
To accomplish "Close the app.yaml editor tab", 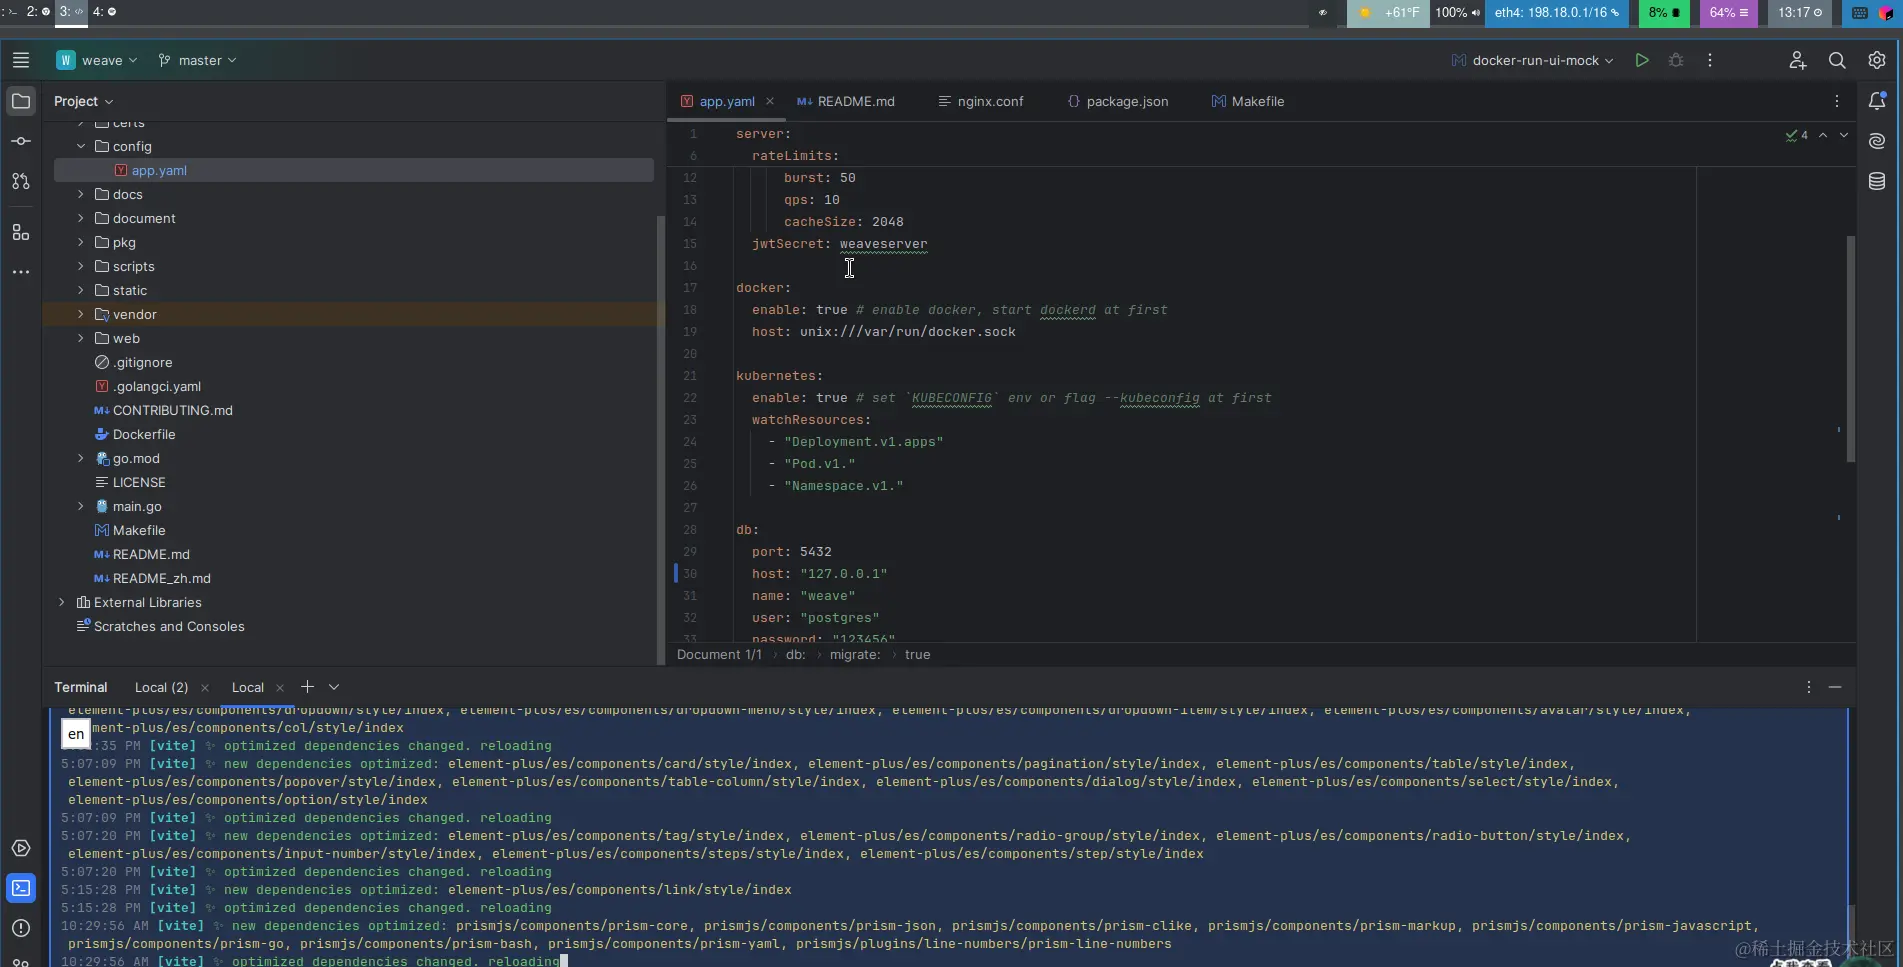I will [x=770, y=101].
